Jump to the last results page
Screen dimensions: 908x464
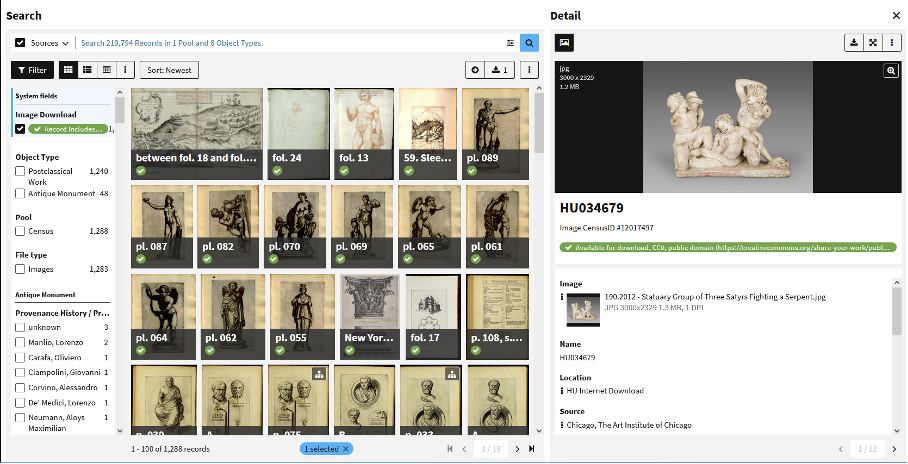[531, 449]
